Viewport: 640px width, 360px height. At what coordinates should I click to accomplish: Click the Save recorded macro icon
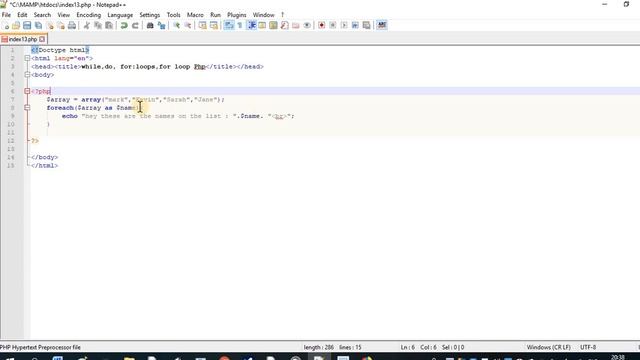pyautogui.click(x=367, y=25)
